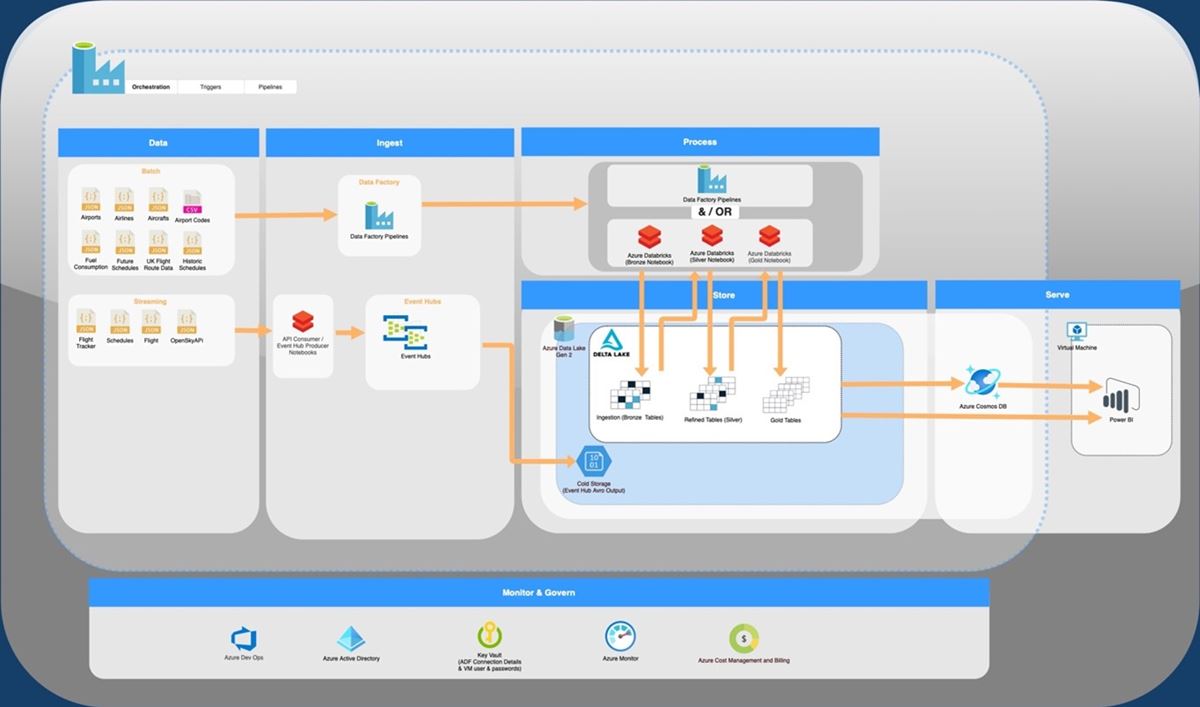Click the Data Factory Pipelines icon in Process
The image size is (1200, 707).
[711, 179]
